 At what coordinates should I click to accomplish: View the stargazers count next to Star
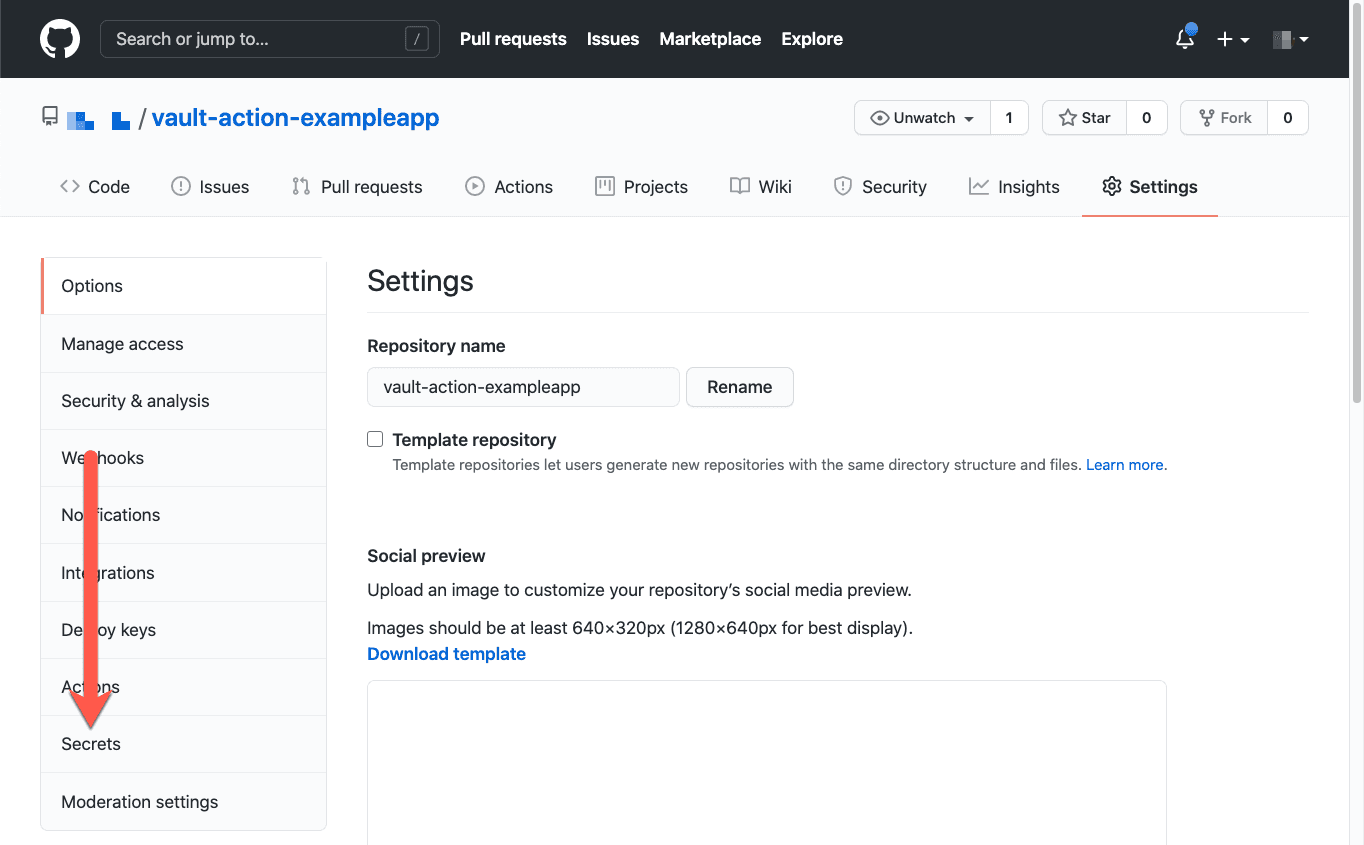click(x=1146, y=118)
